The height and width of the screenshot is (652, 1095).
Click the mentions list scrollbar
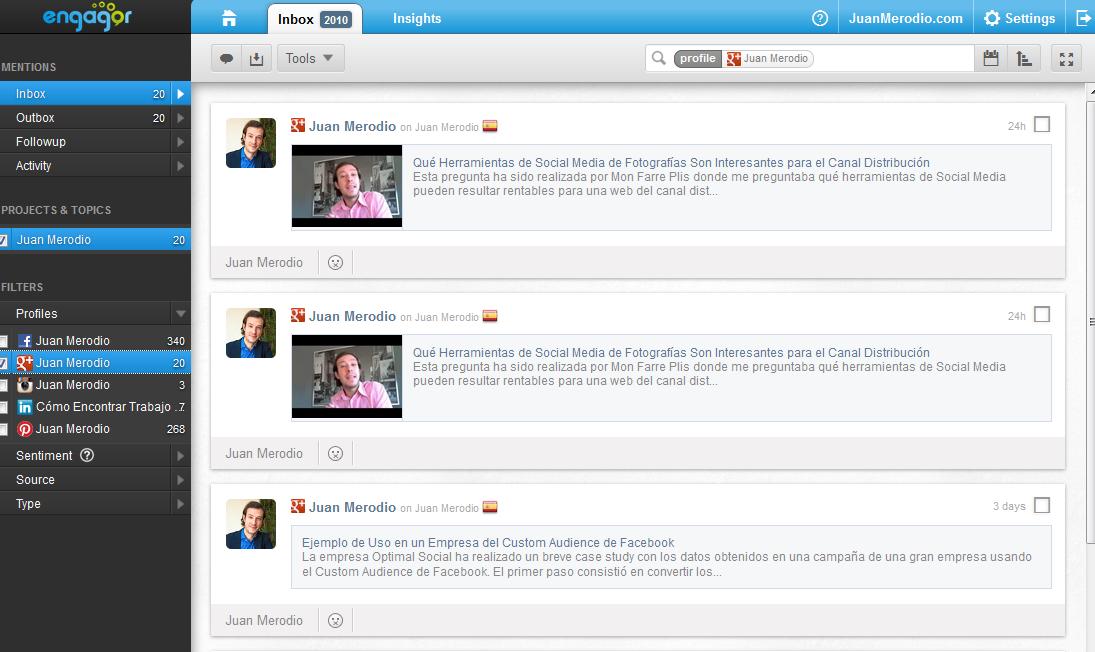[x=1091, y=321]
